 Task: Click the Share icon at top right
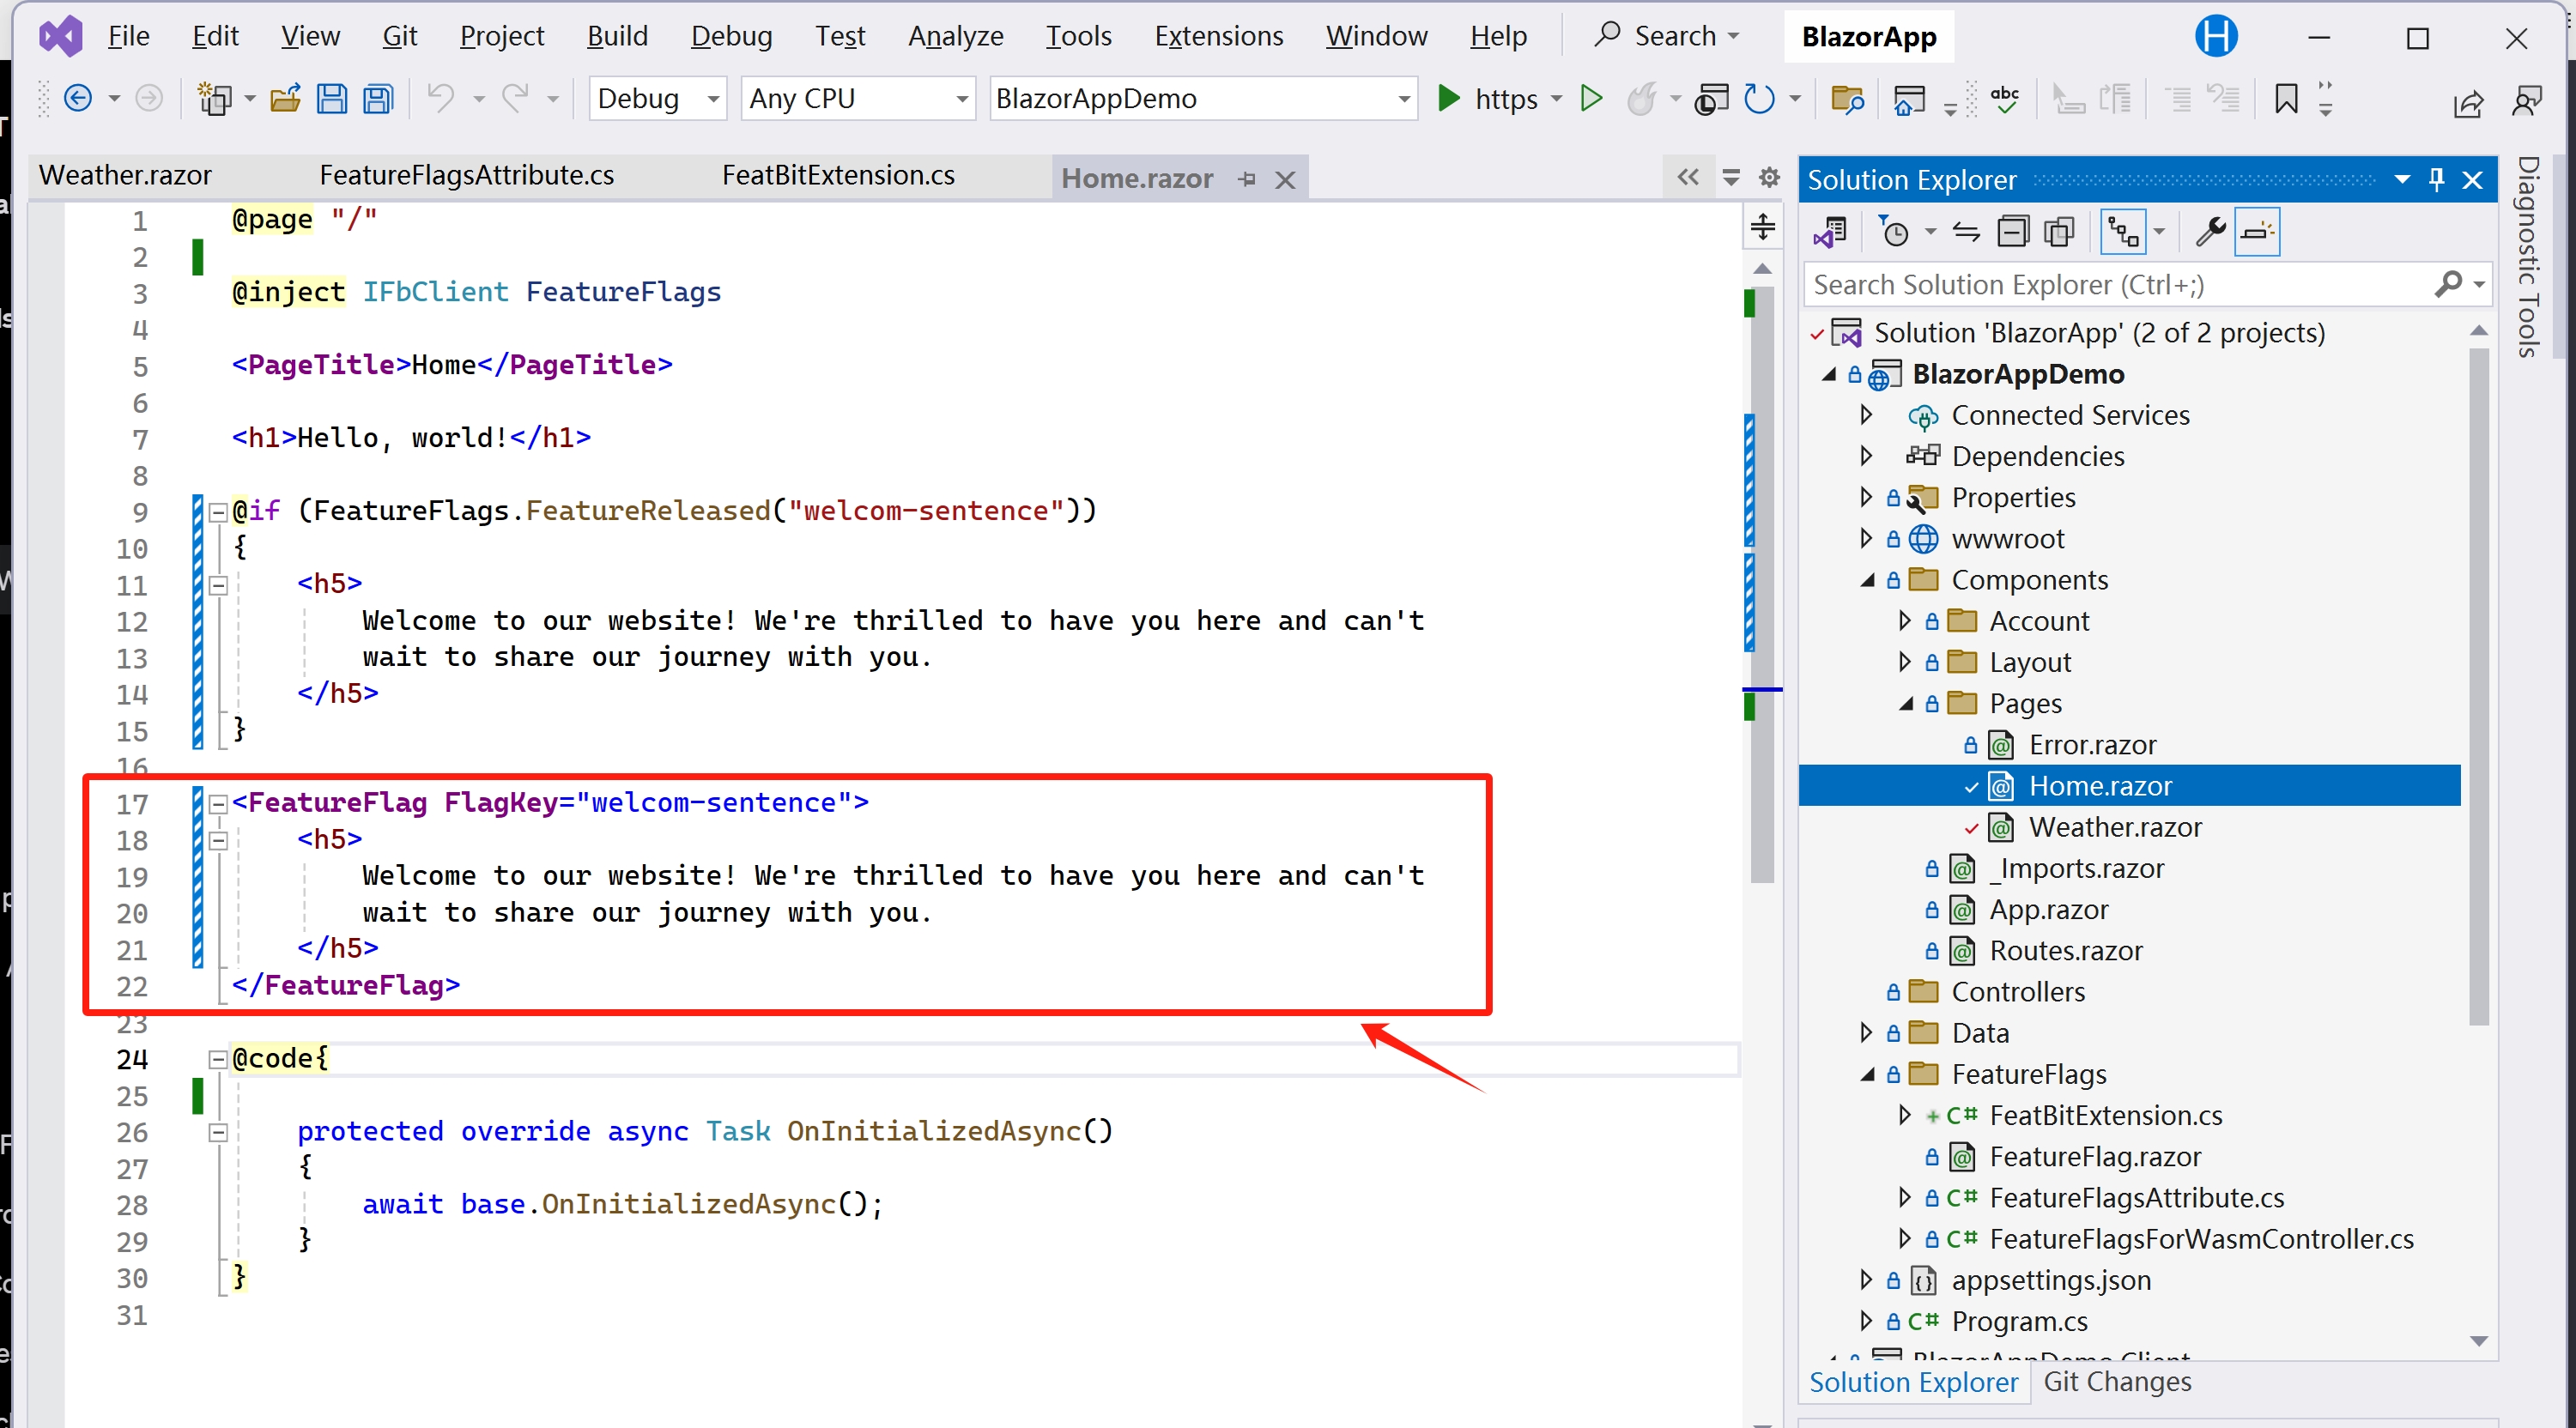[2468, 102]
